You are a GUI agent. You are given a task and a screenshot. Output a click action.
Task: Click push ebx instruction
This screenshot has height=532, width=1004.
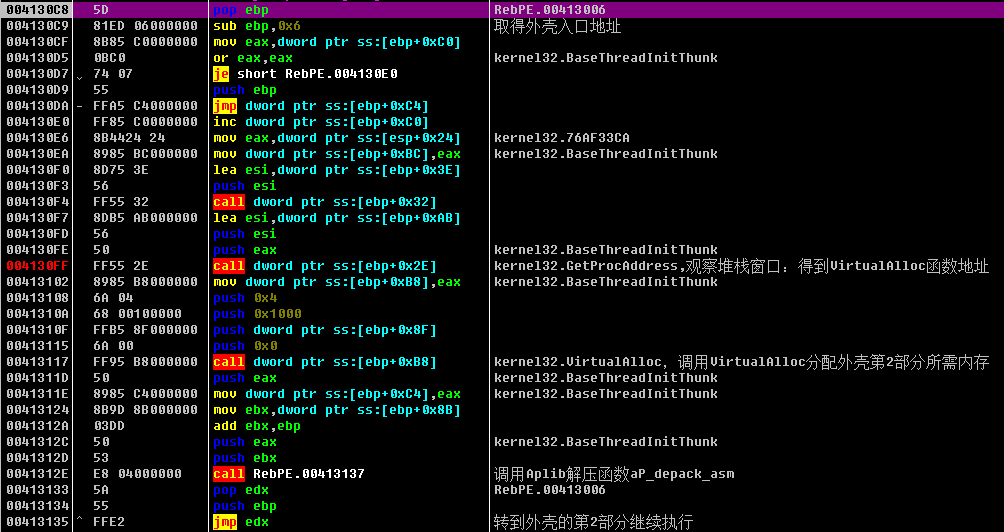point(245,458)
